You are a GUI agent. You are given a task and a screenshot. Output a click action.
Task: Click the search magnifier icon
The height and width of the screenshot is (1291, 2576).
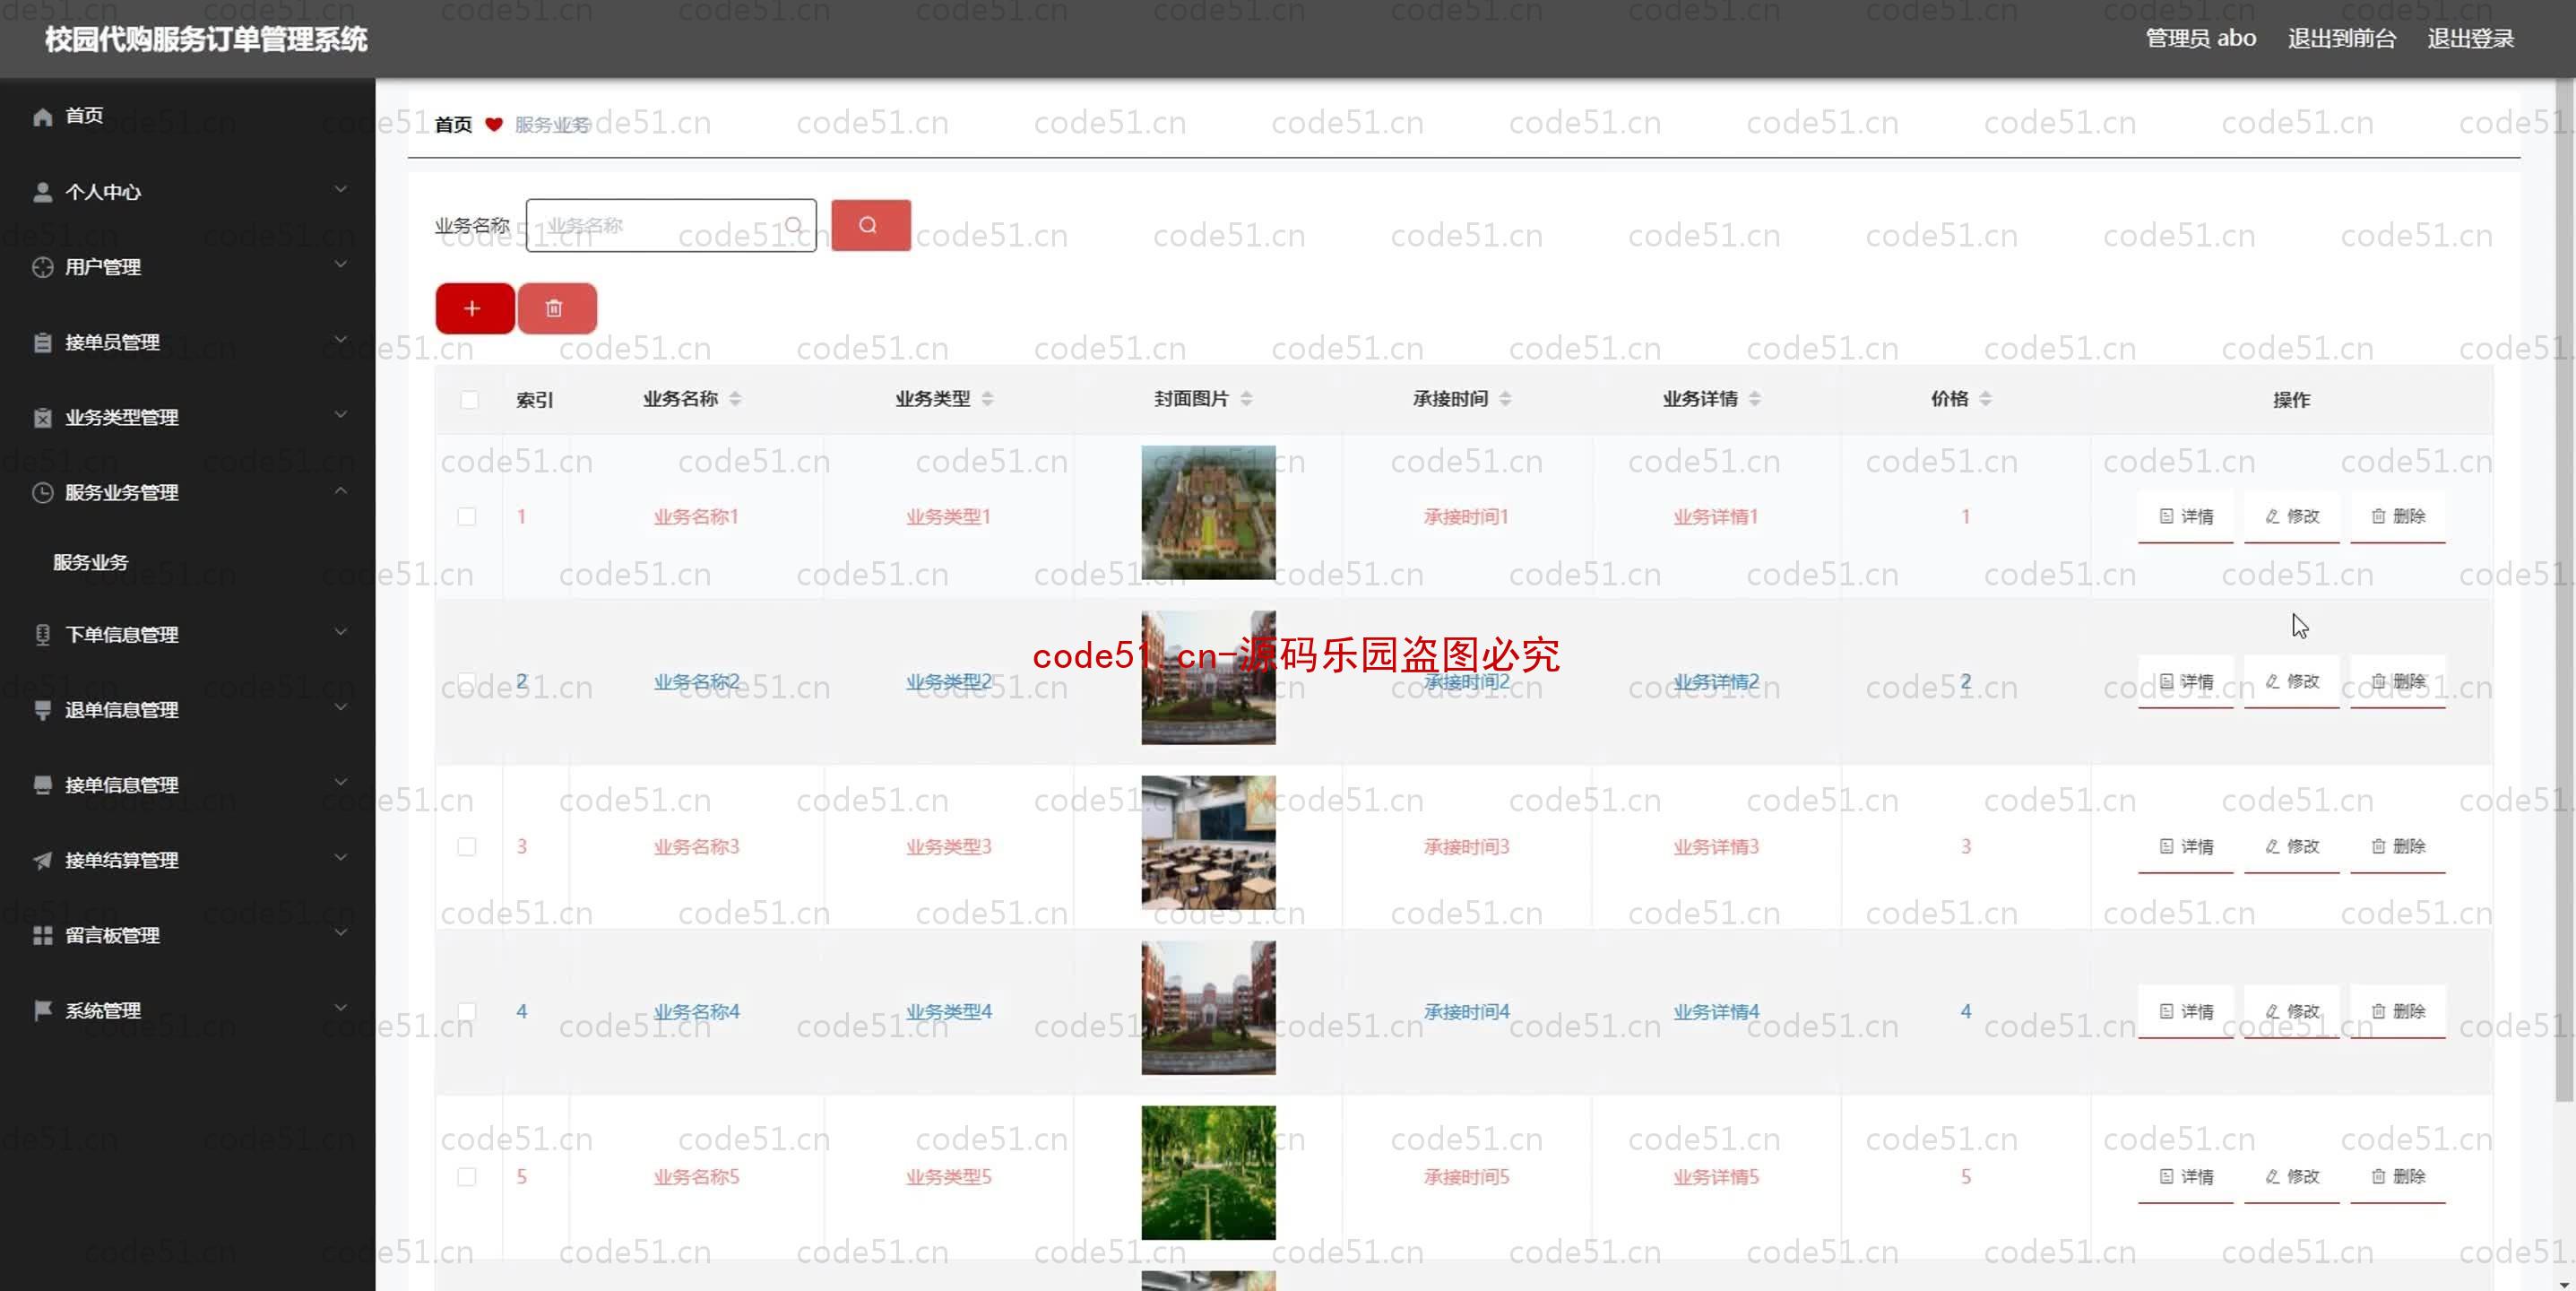tap(869, 224)
